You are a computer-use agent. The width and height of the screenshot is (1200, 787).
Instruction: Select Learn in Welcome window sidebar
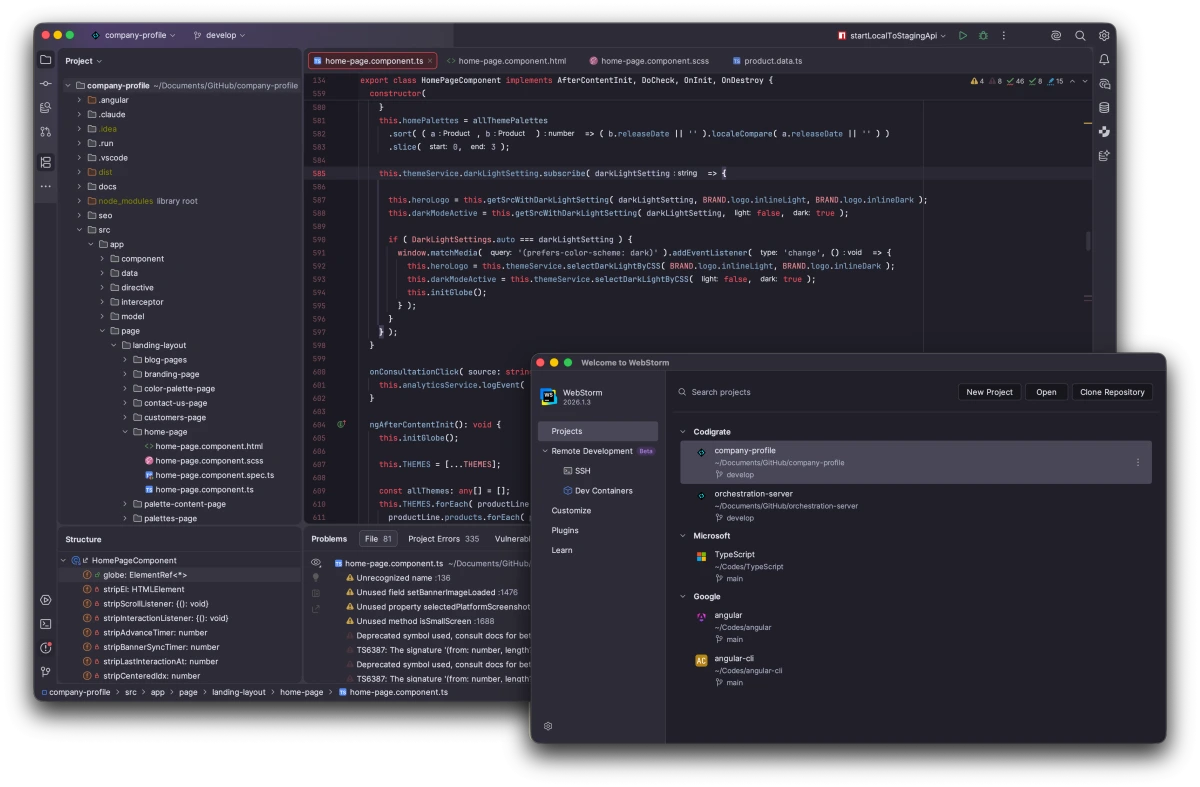tap(562, 550)
